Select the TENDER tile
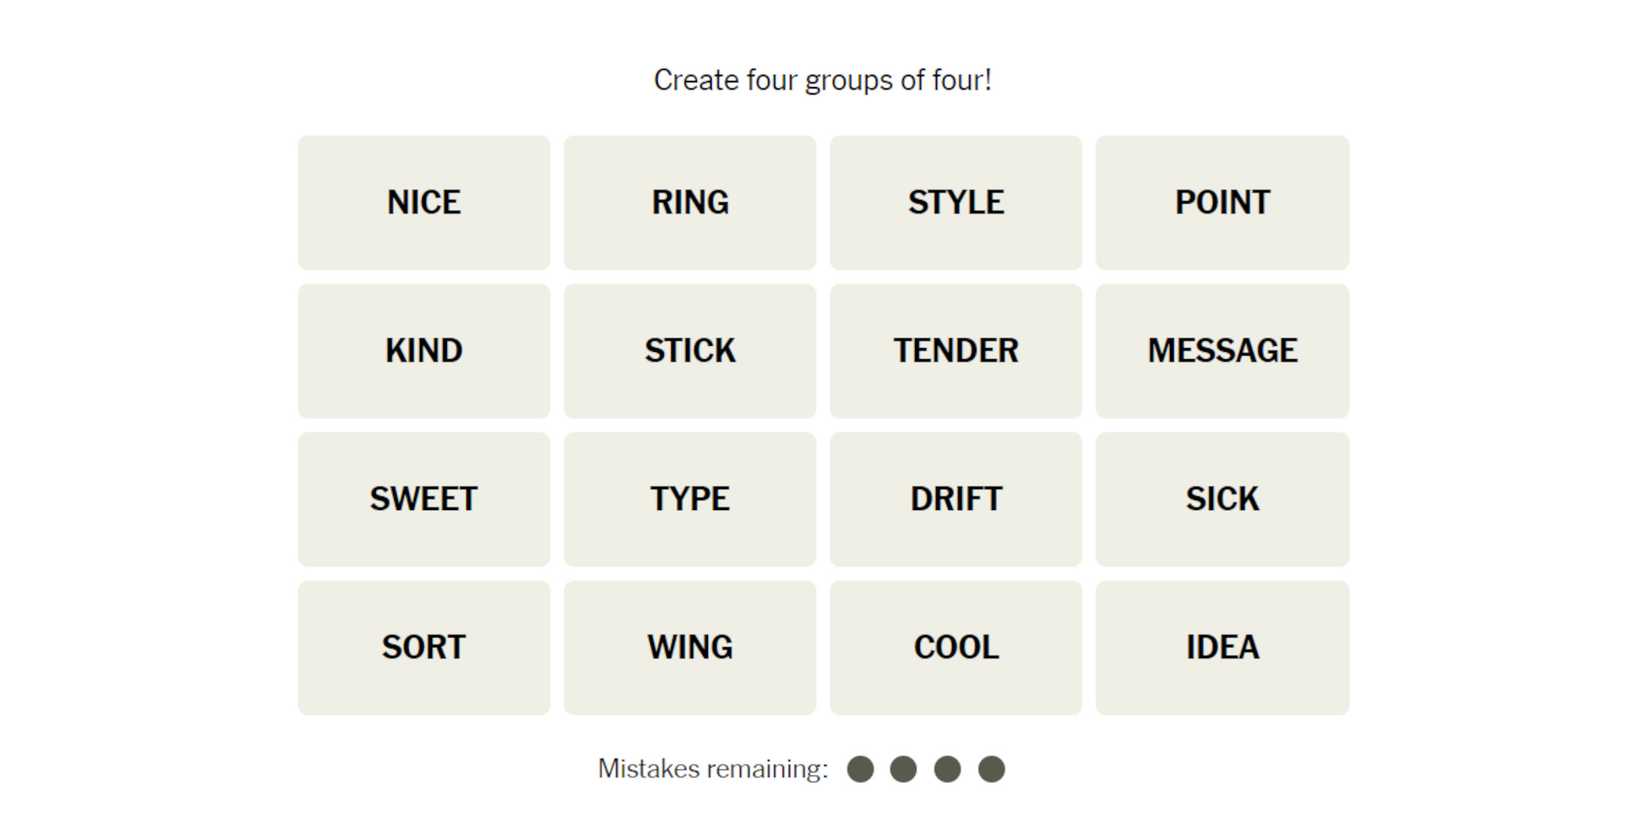The height and width of the screenshot is (825, 1650). [956, 351]
